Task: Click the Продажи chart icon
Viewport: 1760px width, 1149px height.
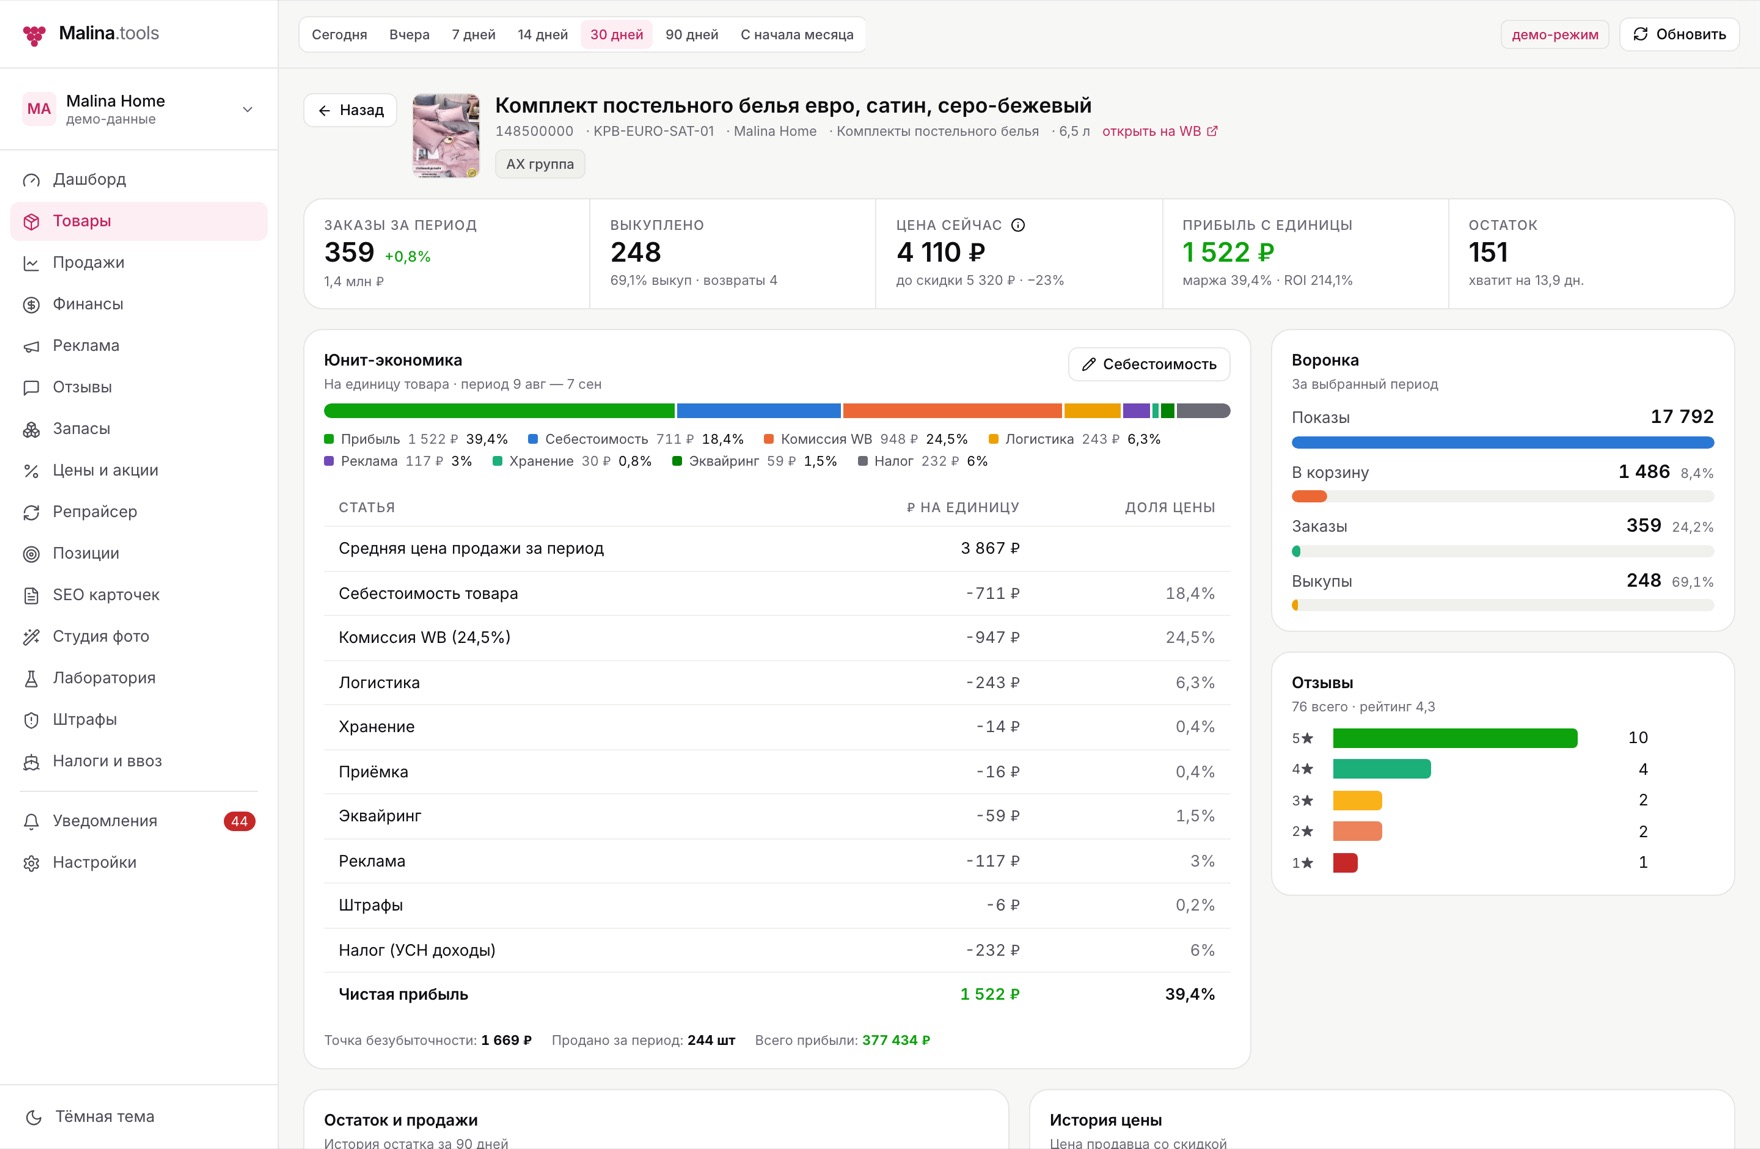Action: pos(32,263)
